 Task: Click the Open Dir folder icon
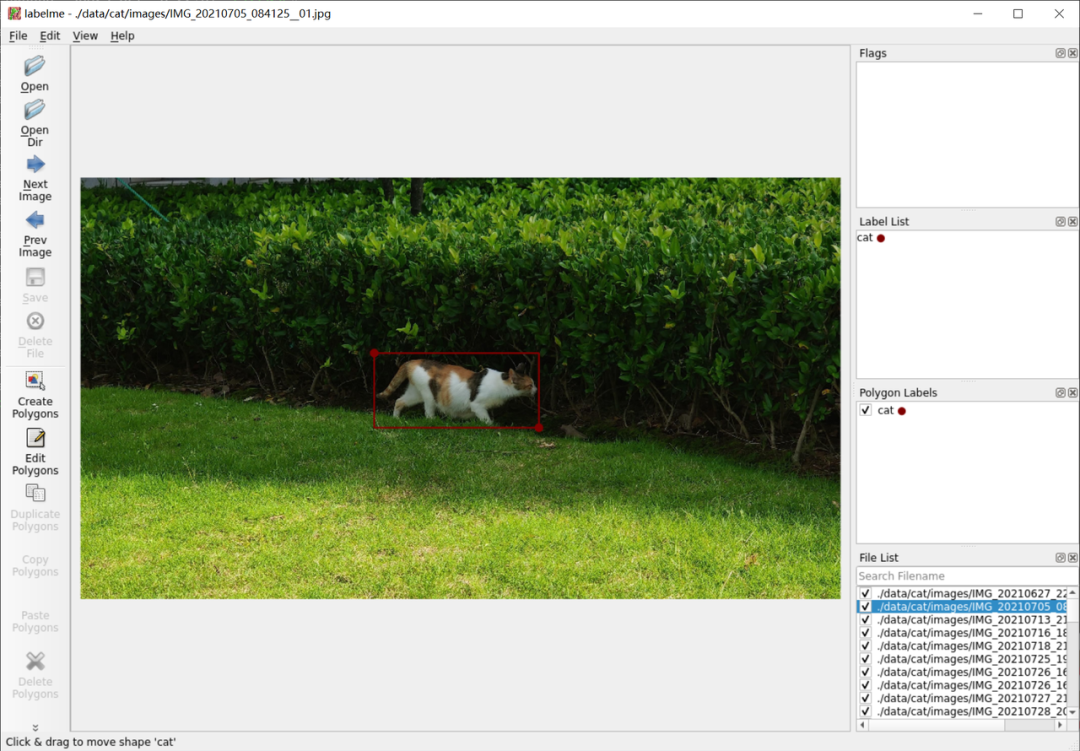(35, 111)
